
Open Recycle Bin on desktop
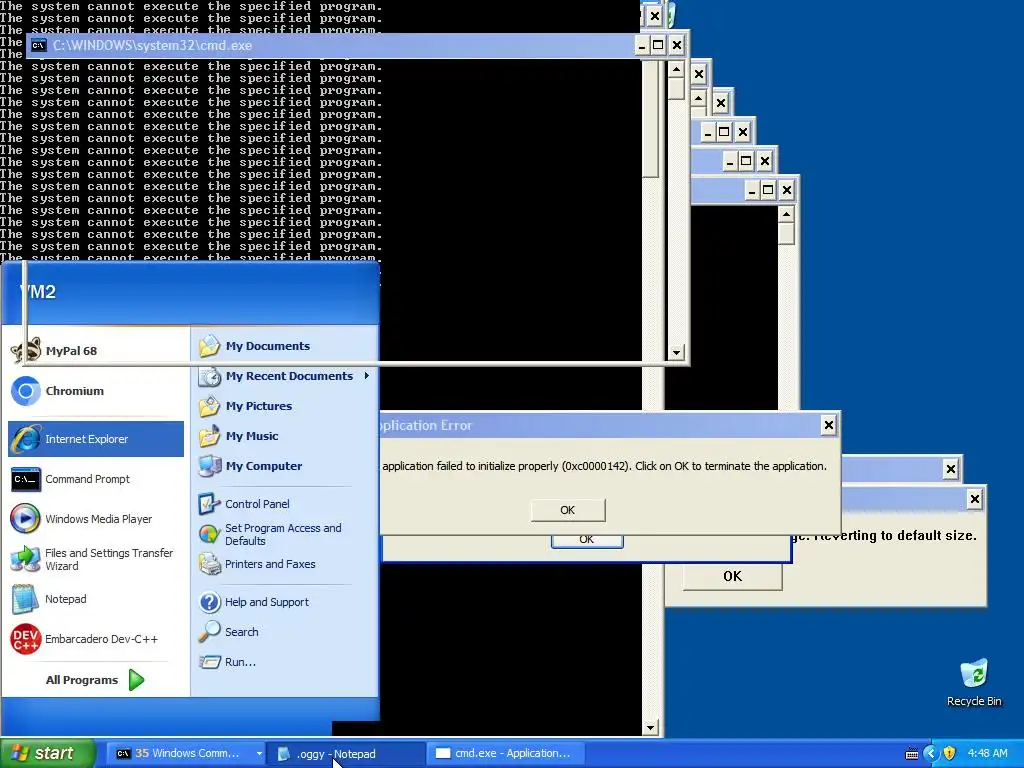[x=974, y=682]
